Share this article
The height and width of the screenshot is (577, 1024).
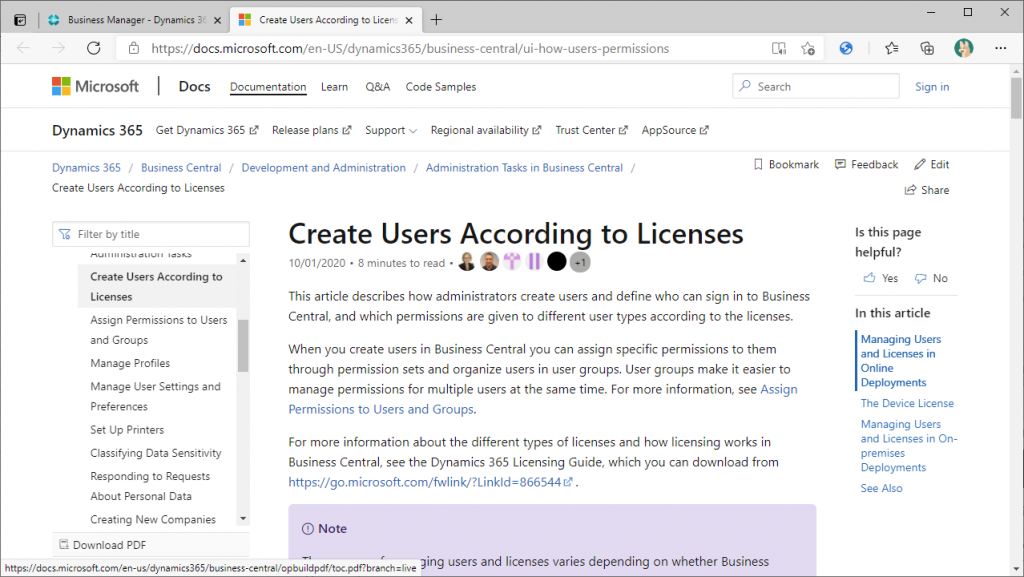[x=927, y=190]
